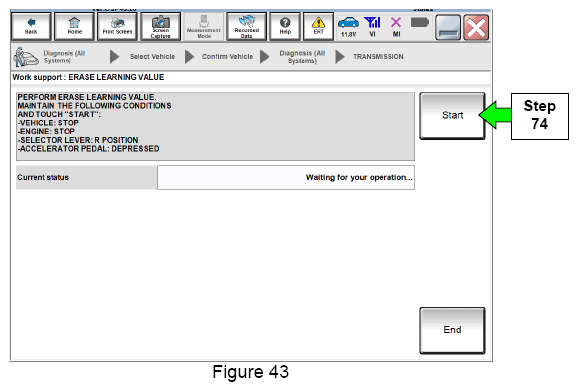
Task: Click PERFORM ERASE LEARNING VALUE text
Action: (87, 97)
